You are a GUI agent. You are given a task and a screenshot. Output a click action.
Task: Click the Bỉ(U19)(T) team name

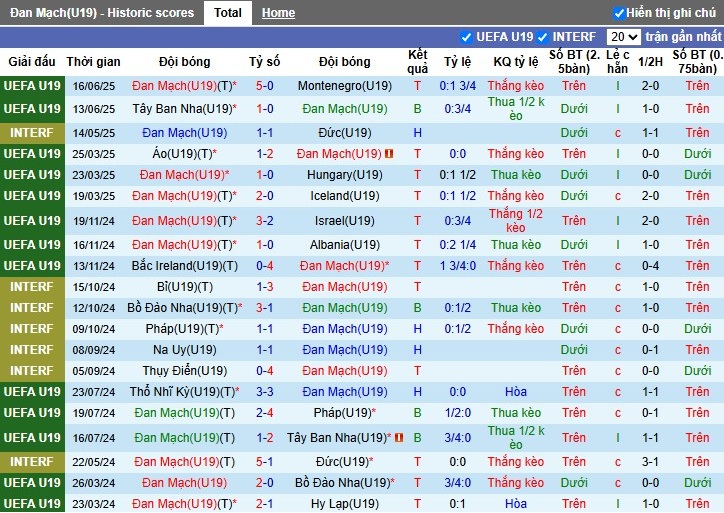184,287
